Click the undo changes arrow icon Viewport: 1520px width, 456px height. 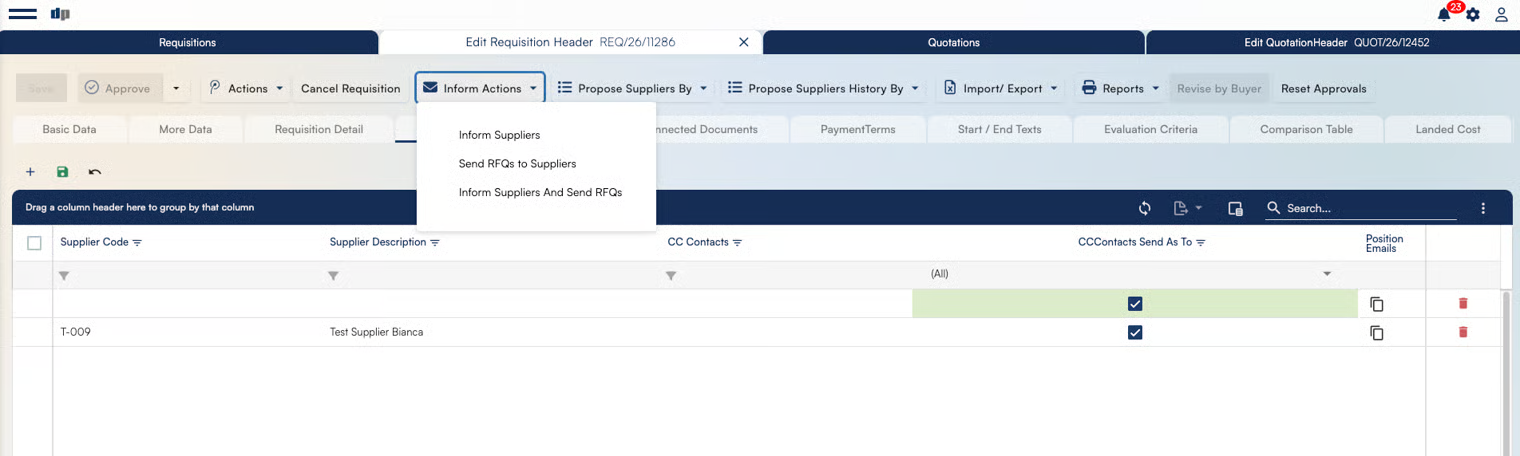[x=95, y=172]
